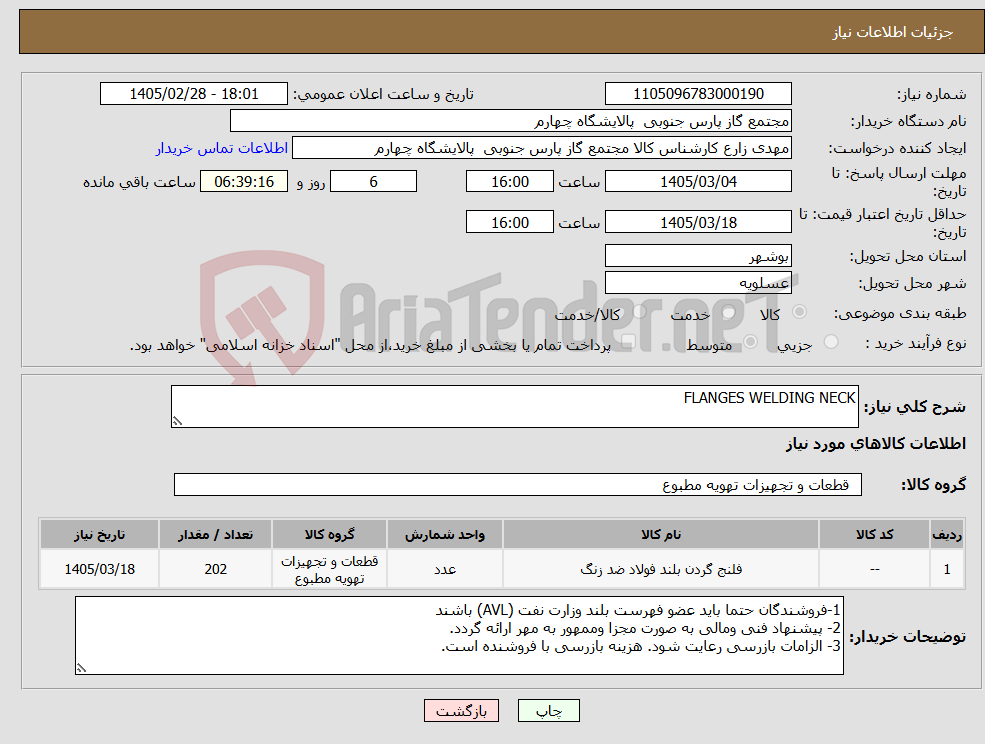Click item name فلنج گردن بلند فولاد ضد زنگ

tap(661, 569)
